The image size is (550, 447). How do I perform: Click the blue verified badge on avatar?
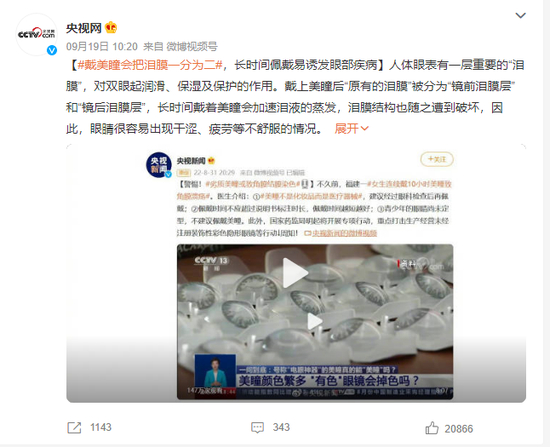52,51
